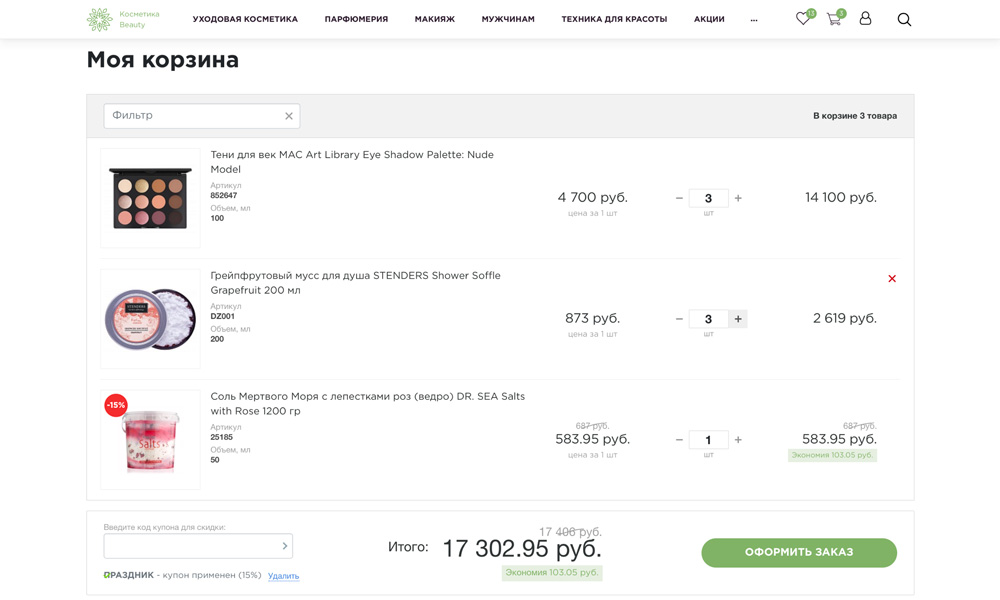This screenshot has width=1000, height=600.
Task: Remove the STENDERS shower mousse from cart
Action: point(892,279)
